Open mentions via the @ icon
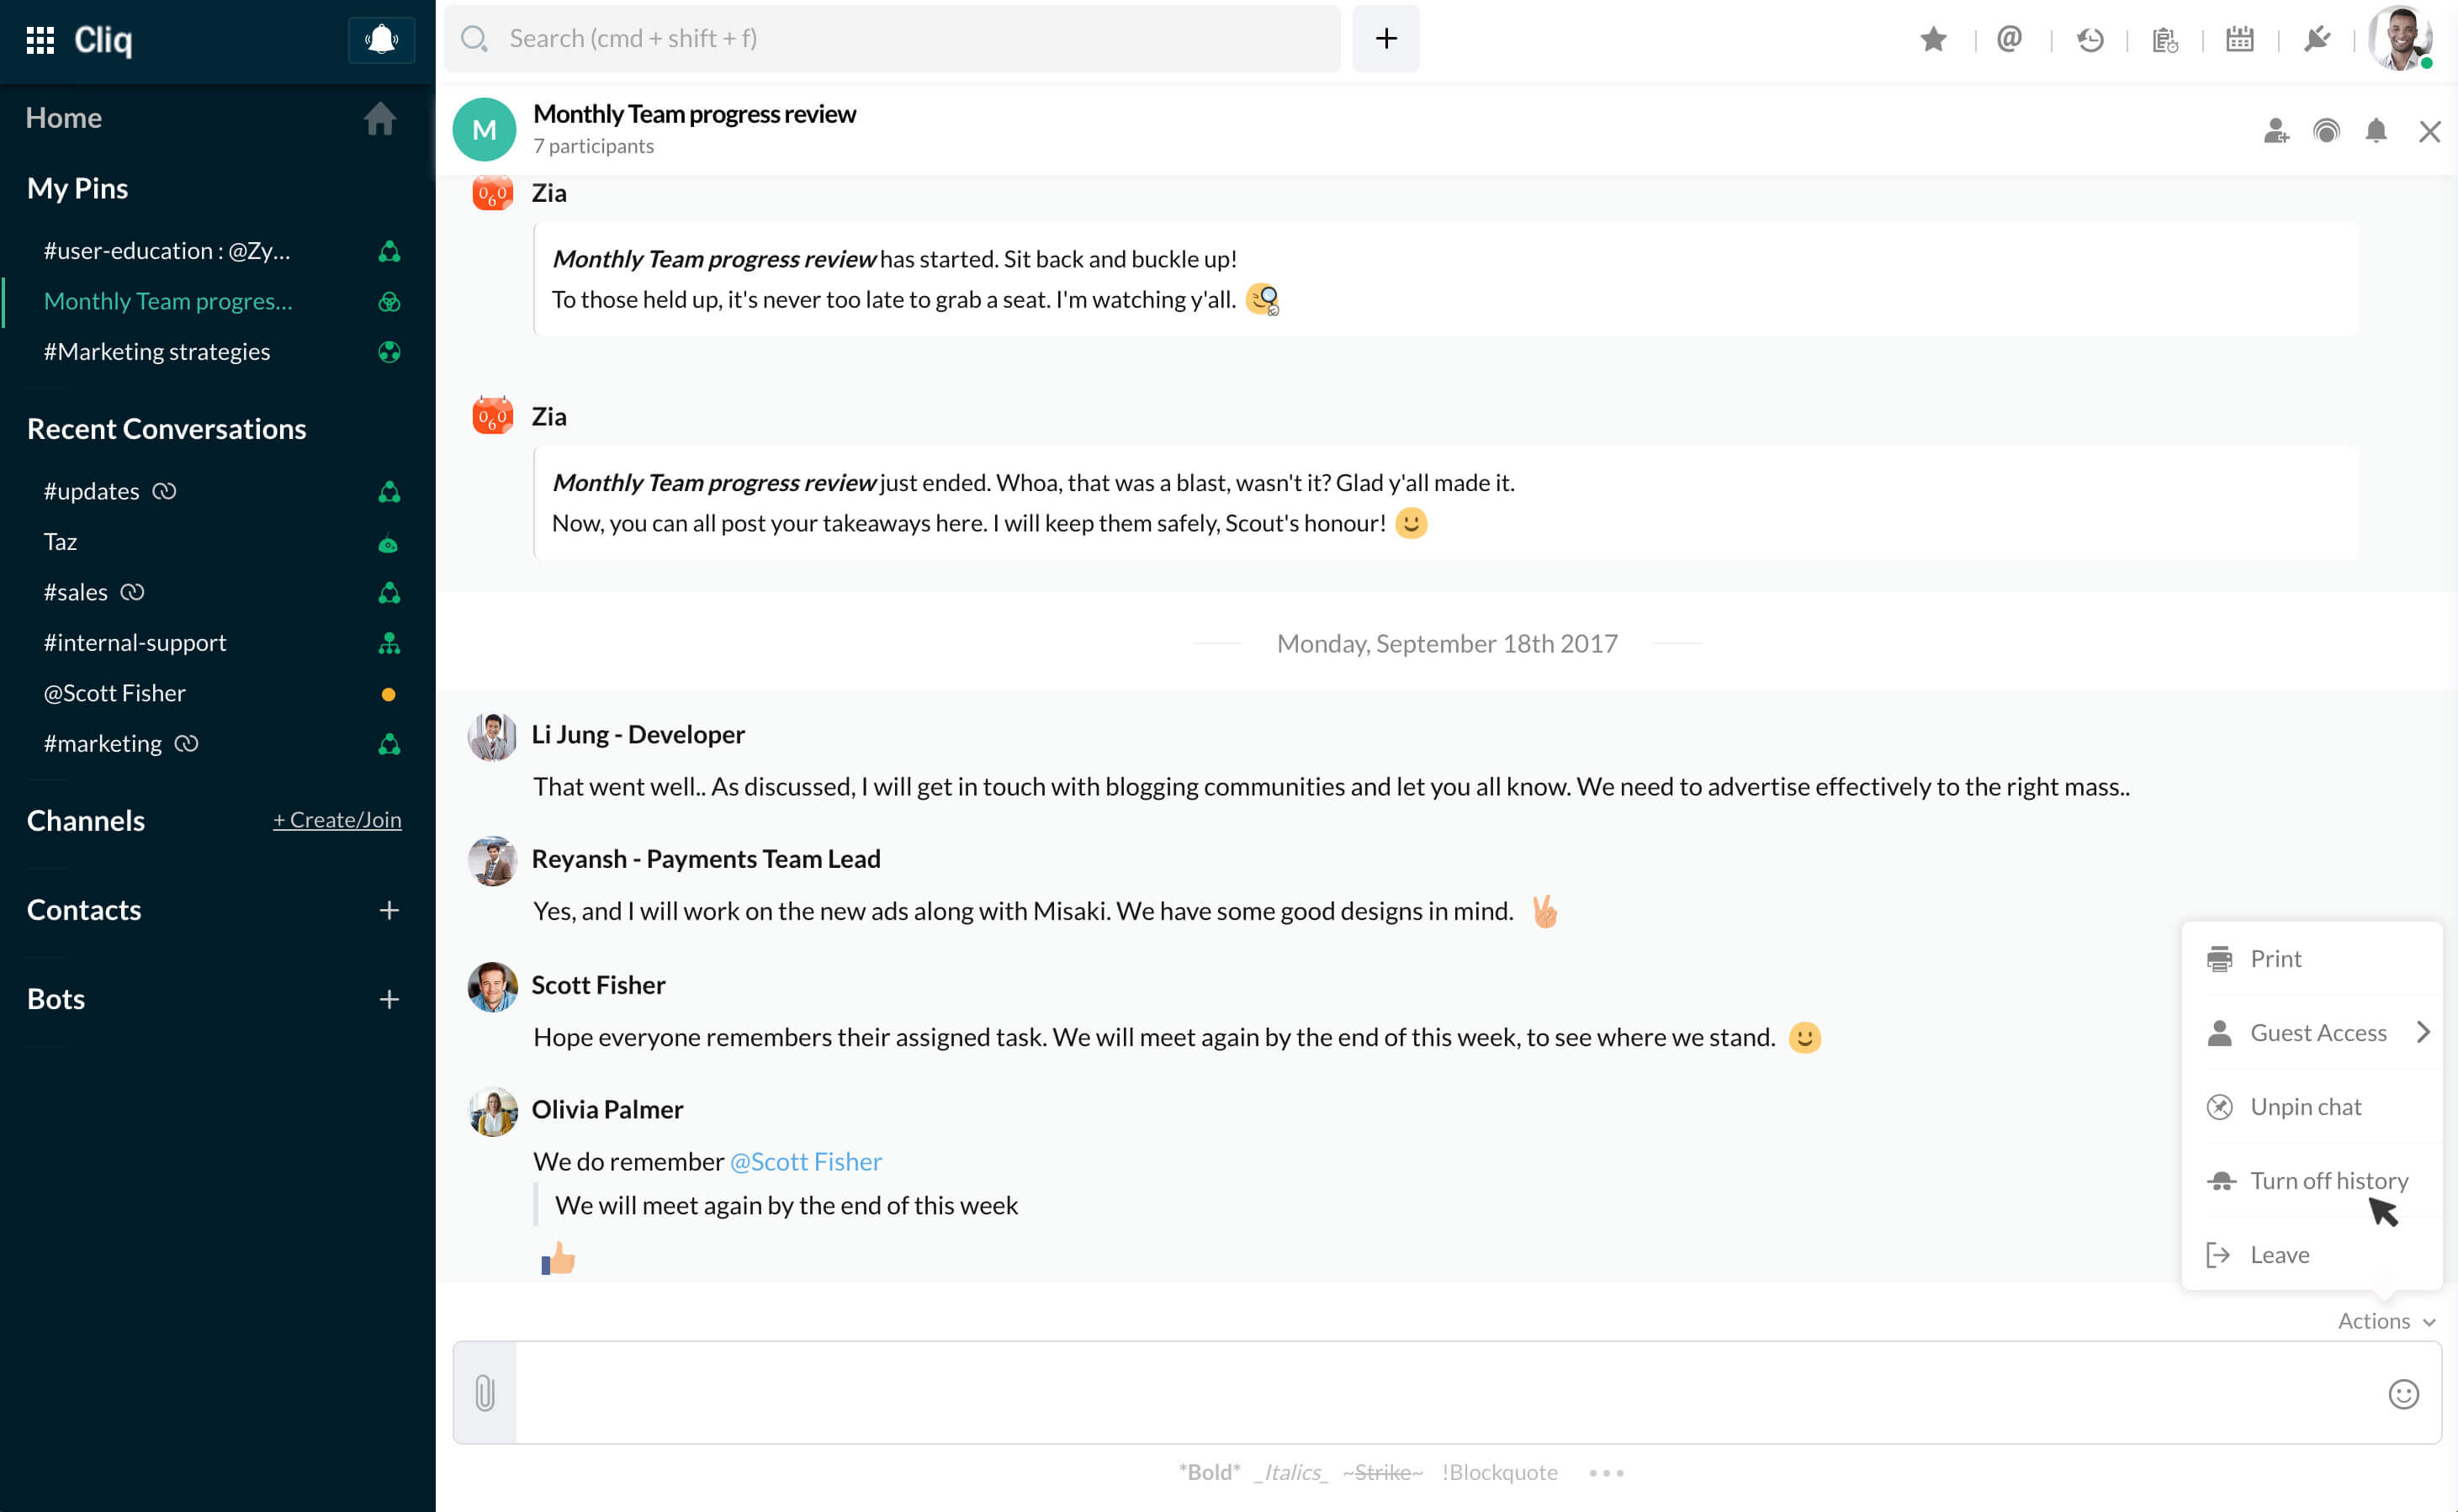The width and height of the screenshot is (2458, 1512). pos(2009,39)
